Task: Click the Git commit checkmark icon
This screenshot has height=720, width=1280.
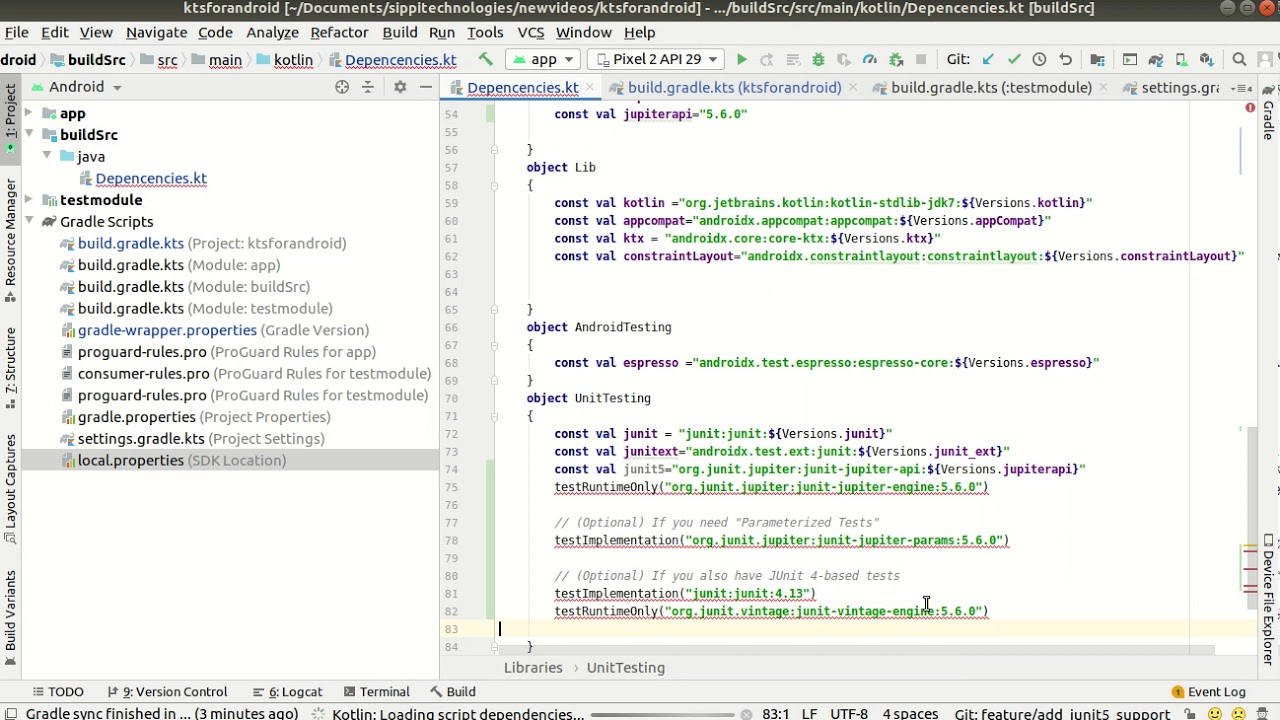Action: tap(1014, 60)
